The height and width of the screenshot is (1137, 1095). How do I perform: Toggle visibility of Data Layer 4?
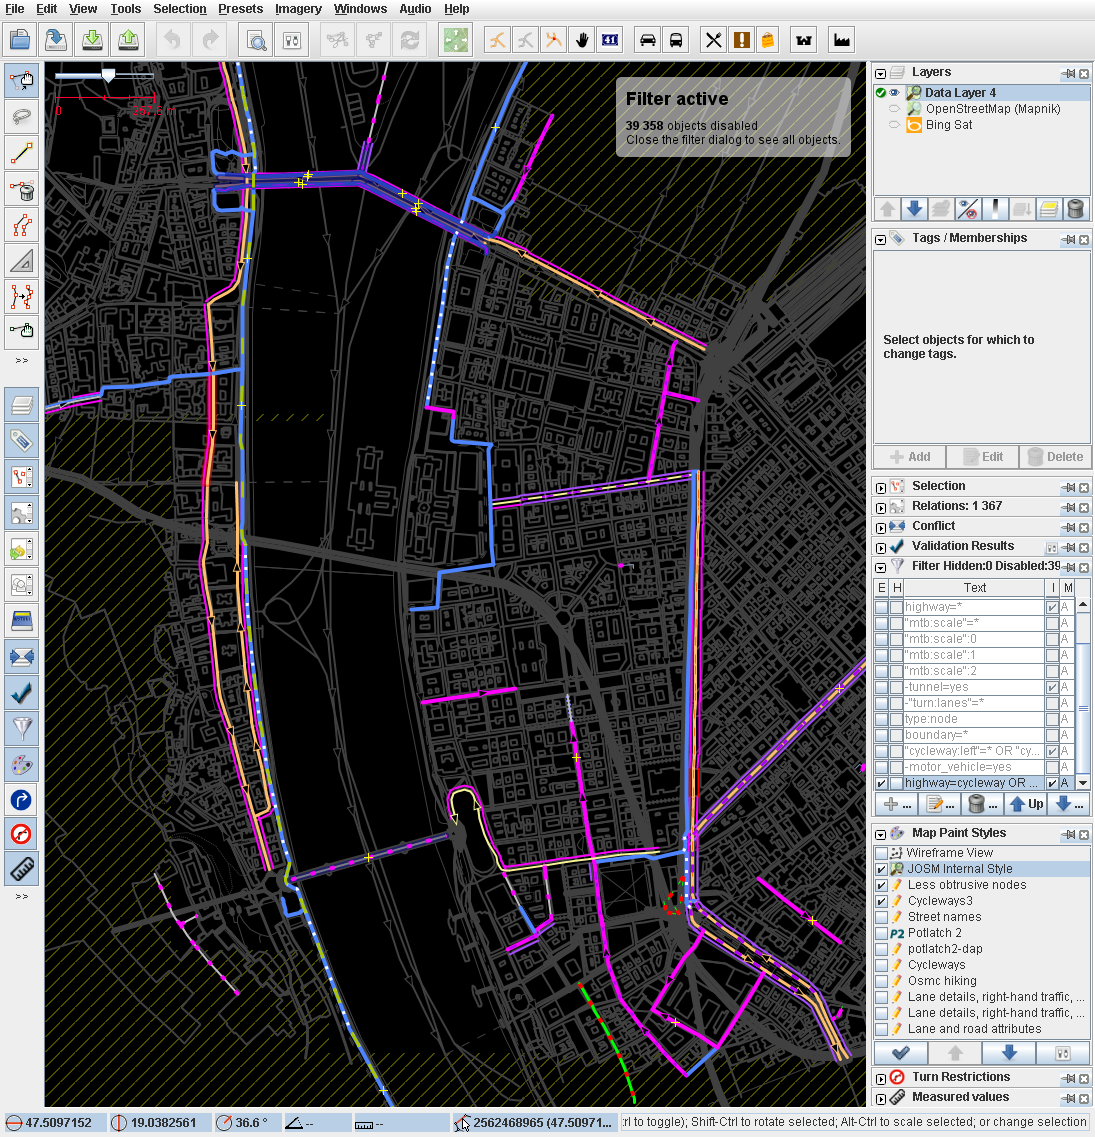click(x=895, y=93)
